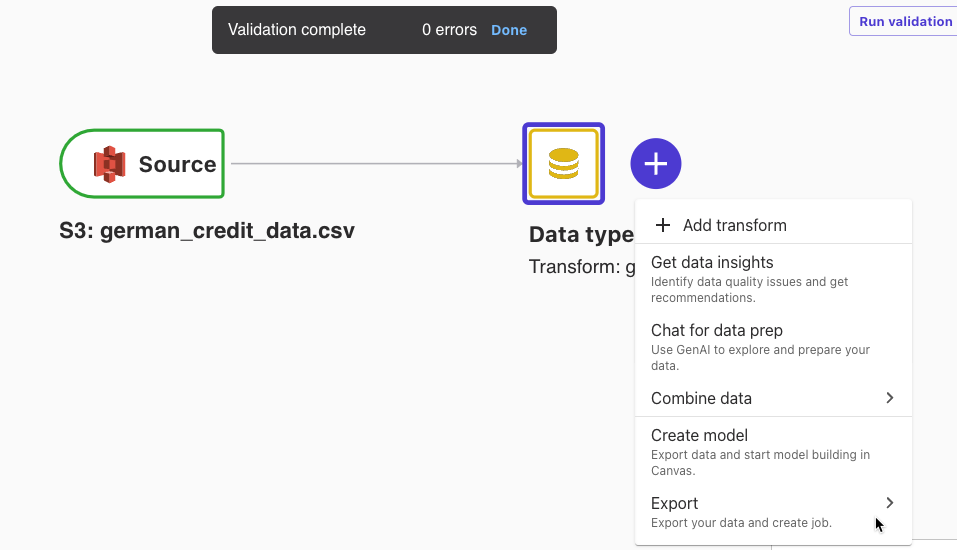Screen dimensions: 957x550
Task: Choose Create model menu item
Action: [x=773, y=452]
